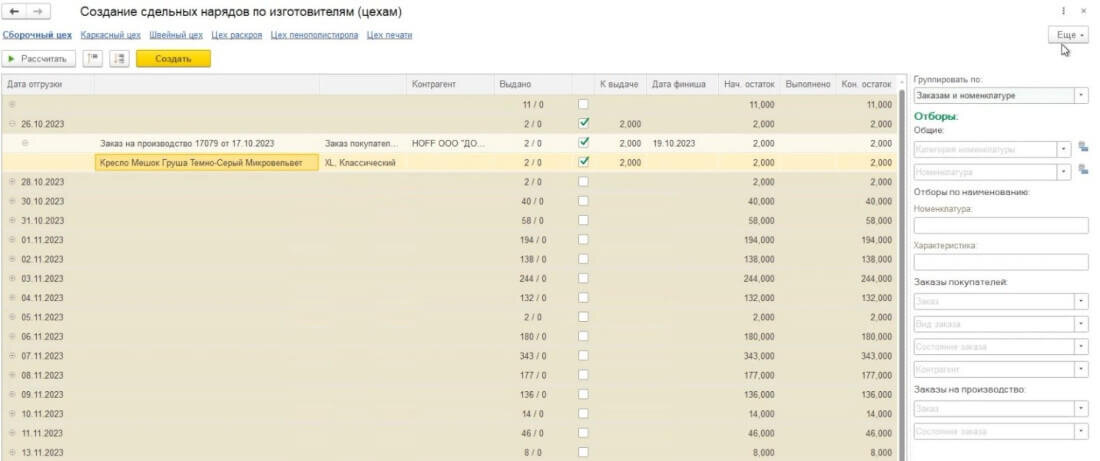Image resolution: width=1100 pixels, height=461 pixels.
Task: Collapse the 26.10.2023 date group
Action: 12,124
